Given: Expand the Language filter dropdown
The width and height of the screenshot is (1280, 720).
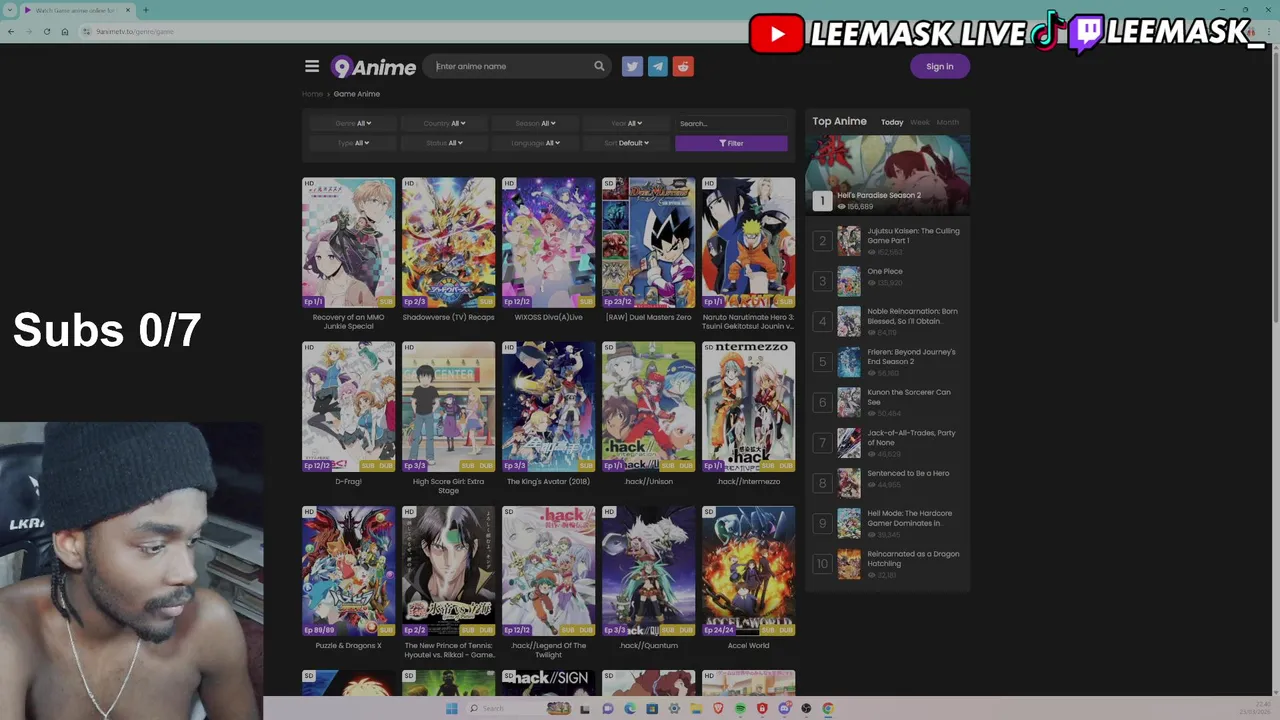Looking at the screenshot, I should pyautogui.click(x=535, y=143).
